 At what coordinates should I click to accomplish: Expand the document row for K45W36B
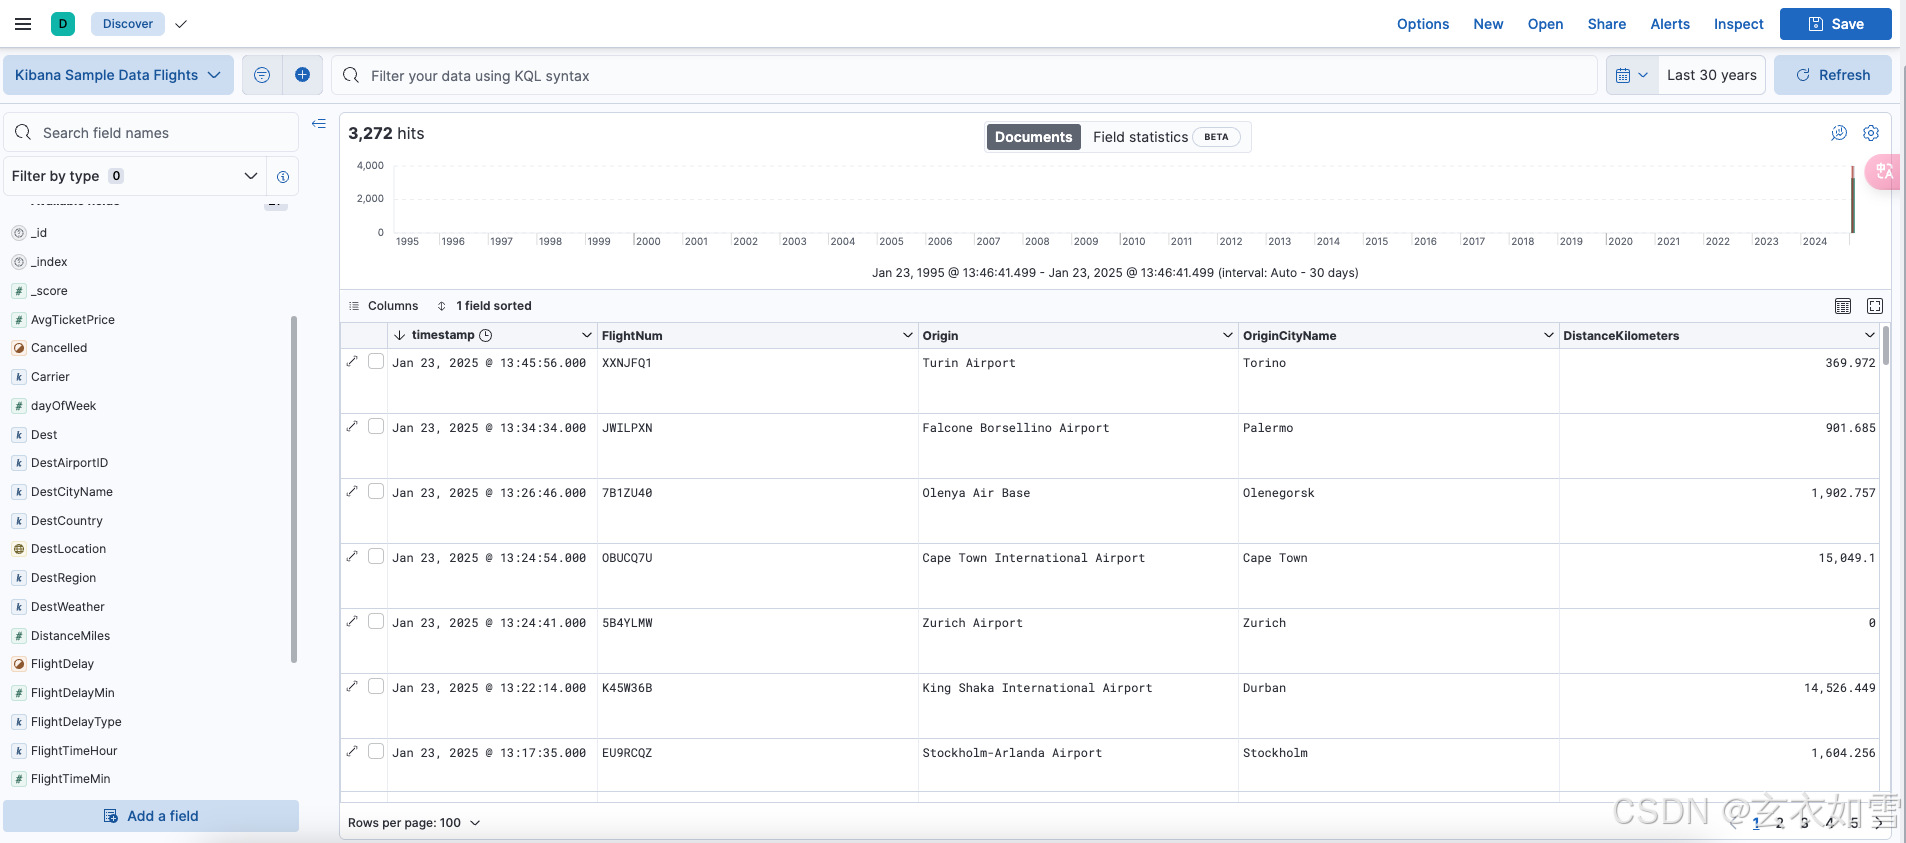[x=352, y=686]
